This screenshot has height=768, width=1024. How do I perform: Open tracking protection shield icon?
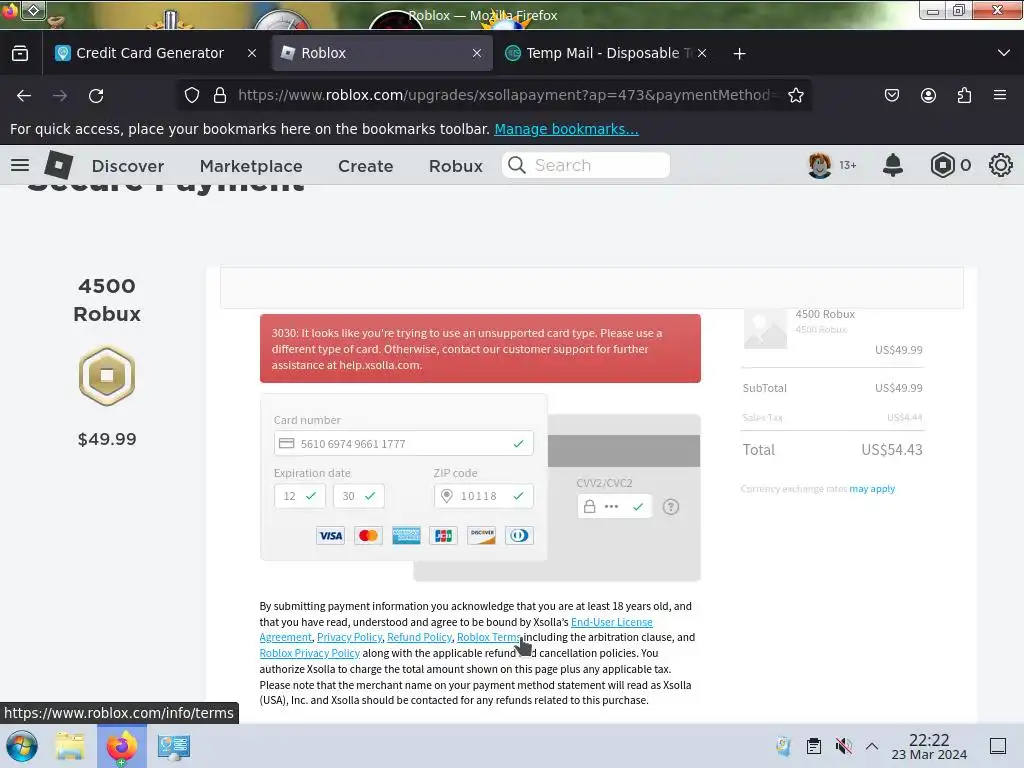pyautogui.click(x=191, y=95)
